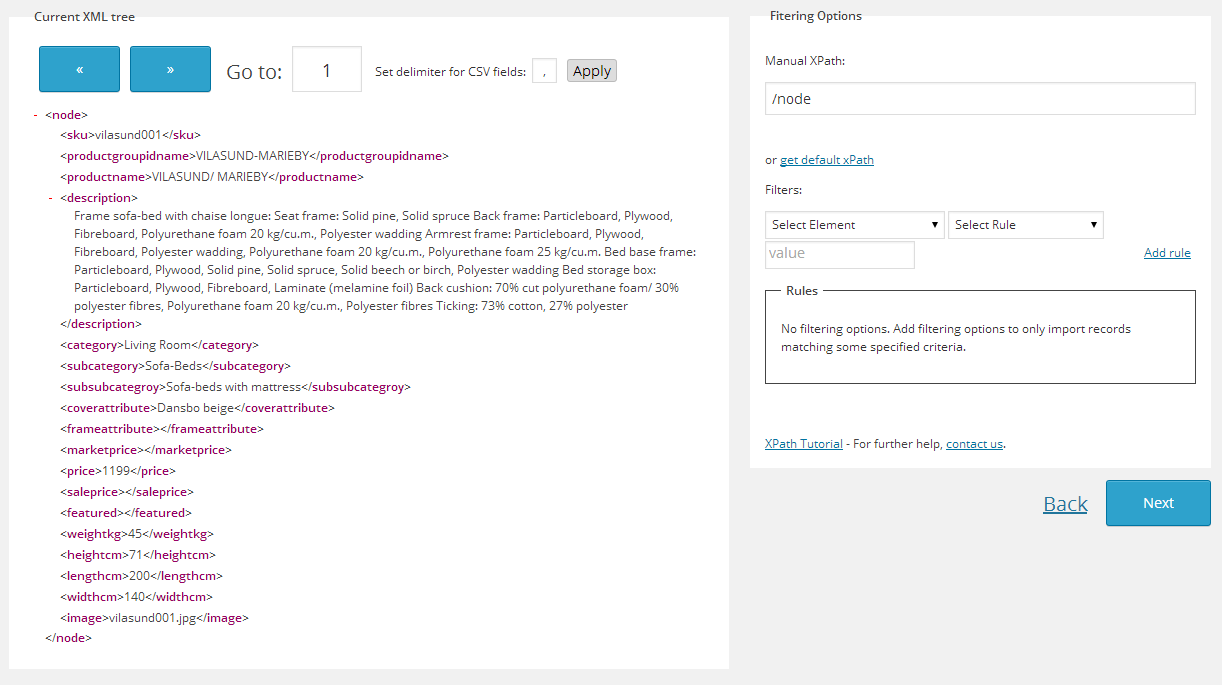Focus the Manual XPath text field
This screenshot has height=685, width=1222.
pyautogui.click(x=979, y=99)
